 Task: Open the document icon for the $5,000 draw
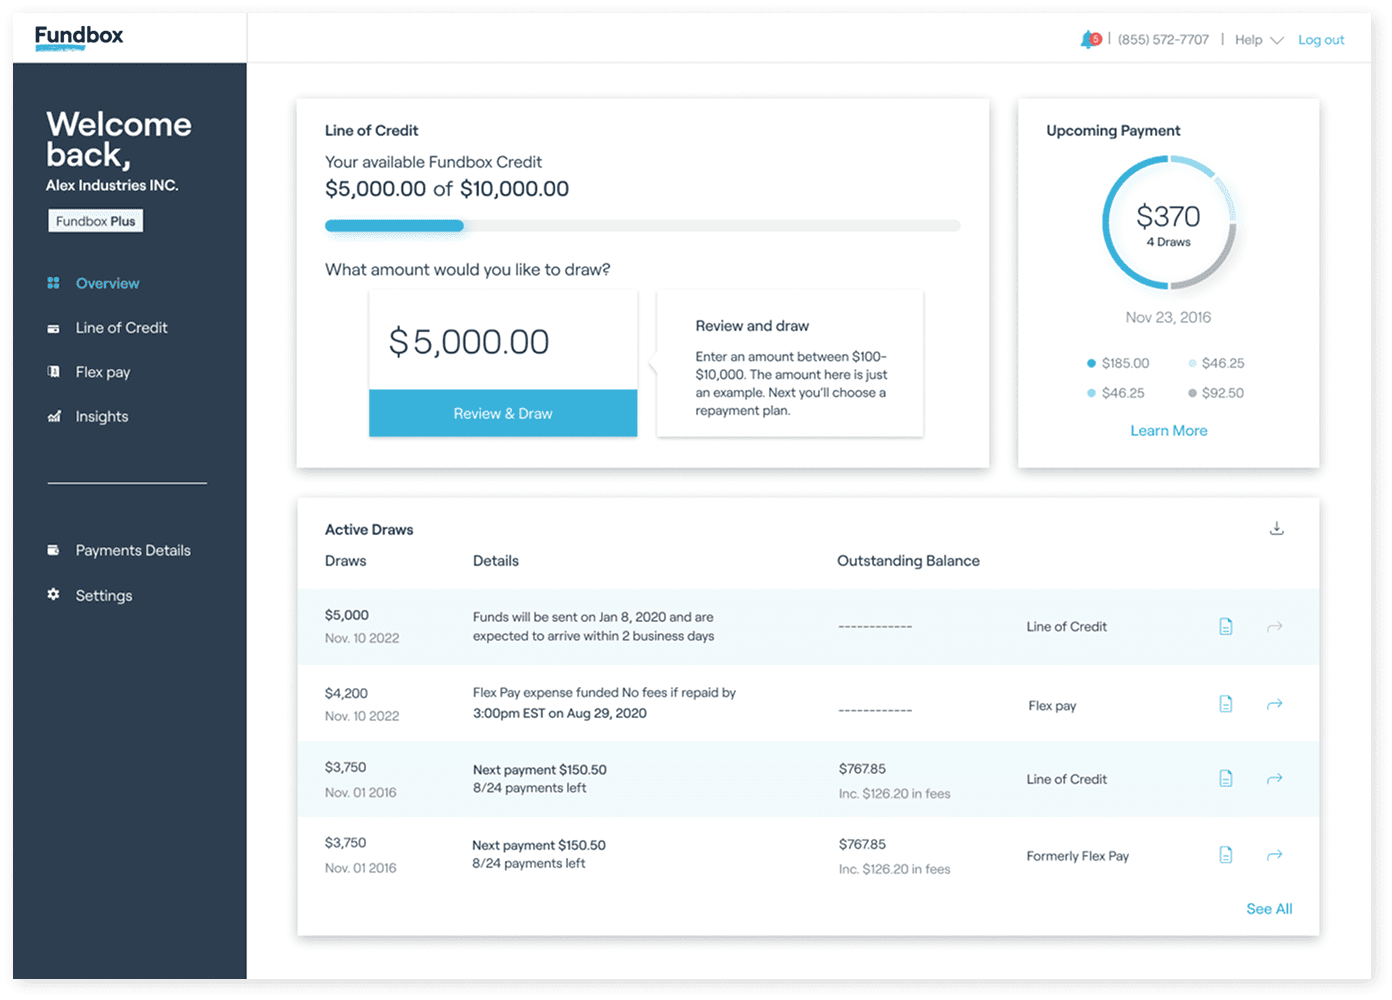click(x=1226, y=626)
